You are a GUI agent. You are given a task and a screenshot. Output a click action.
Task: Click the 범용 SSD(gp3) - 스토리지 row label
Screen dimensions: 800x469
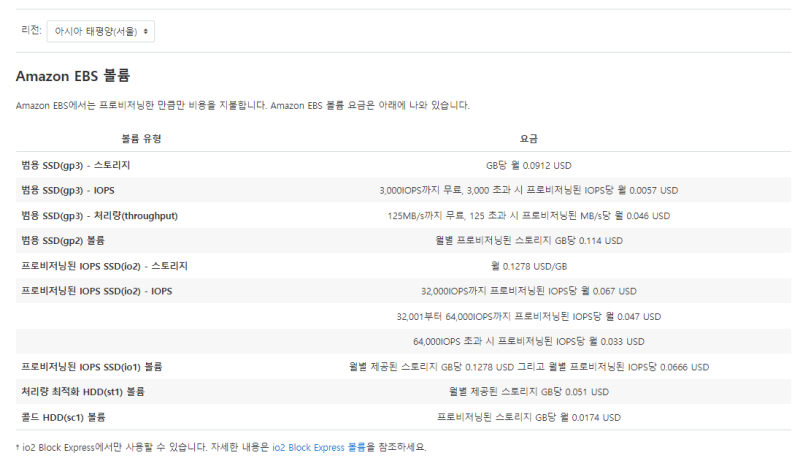point(76,165)
